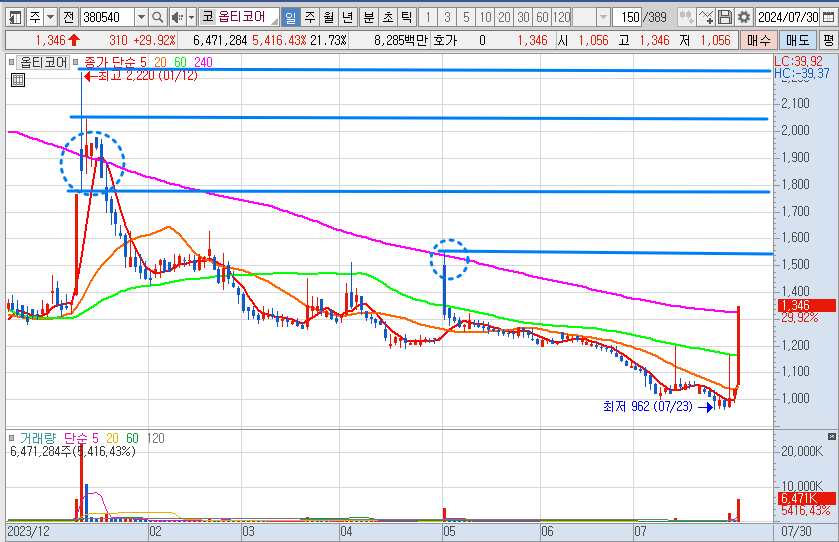Switch to the 분 minute chart tab
Screen dimensions: 839x542
click(x=369, y=18)
